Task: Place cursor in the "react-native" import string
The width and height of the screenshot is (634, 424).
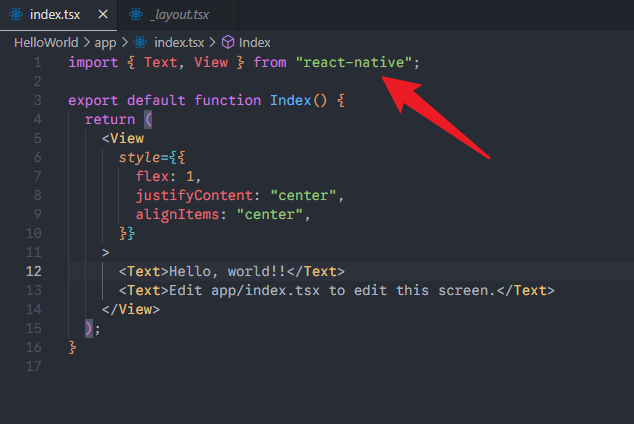Action: [x=355, y=62]
